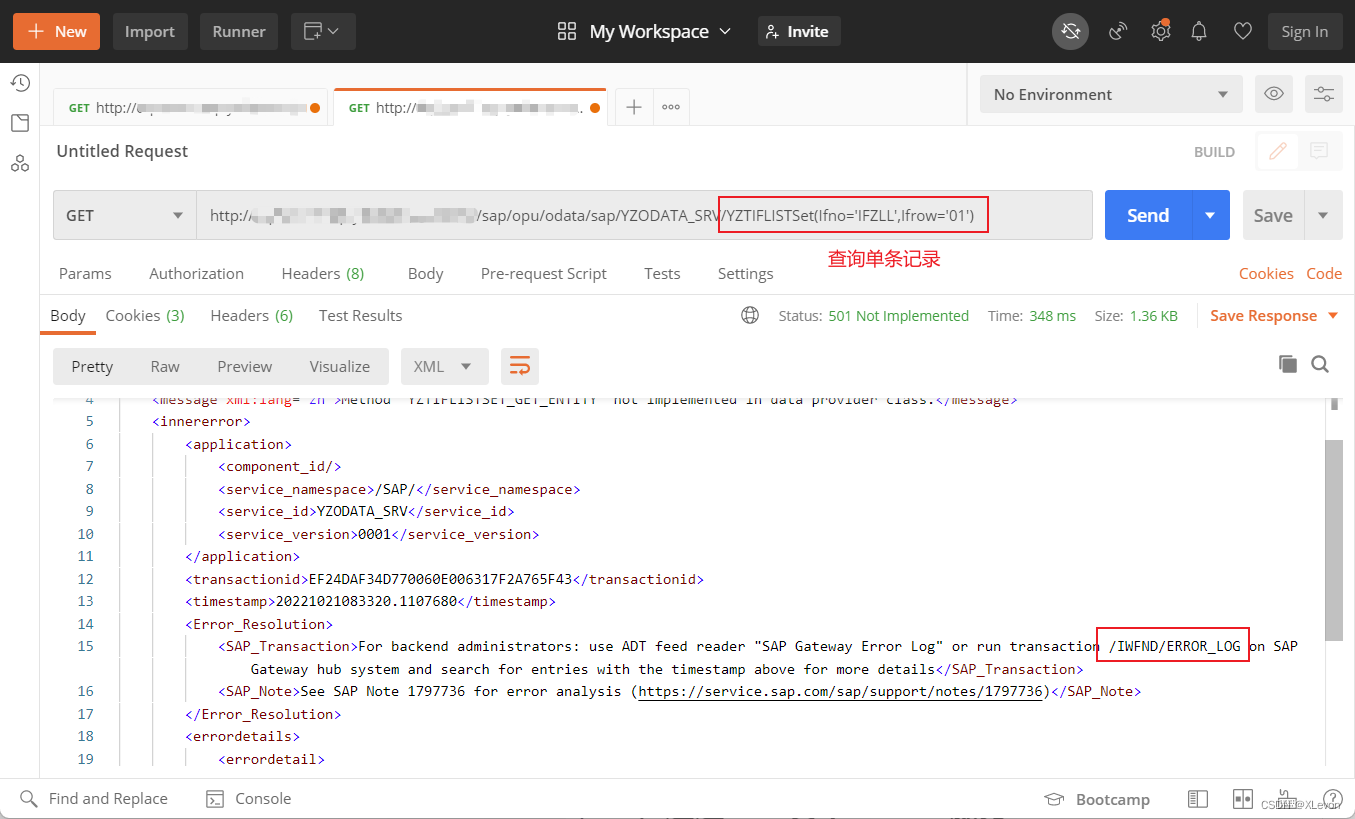Open the Pre-request Script tab
Screen dimensions: 1355x819
[x=543, y=274]
